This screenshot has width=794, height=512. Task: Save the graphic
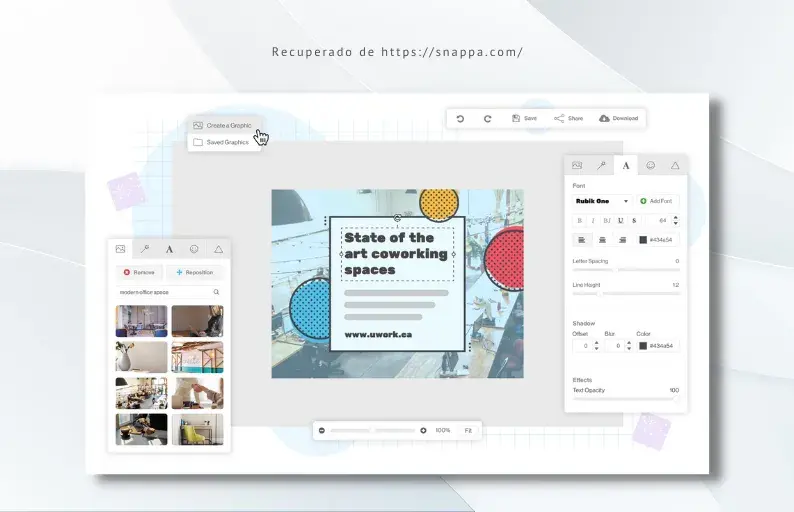(x=524, y=118)
